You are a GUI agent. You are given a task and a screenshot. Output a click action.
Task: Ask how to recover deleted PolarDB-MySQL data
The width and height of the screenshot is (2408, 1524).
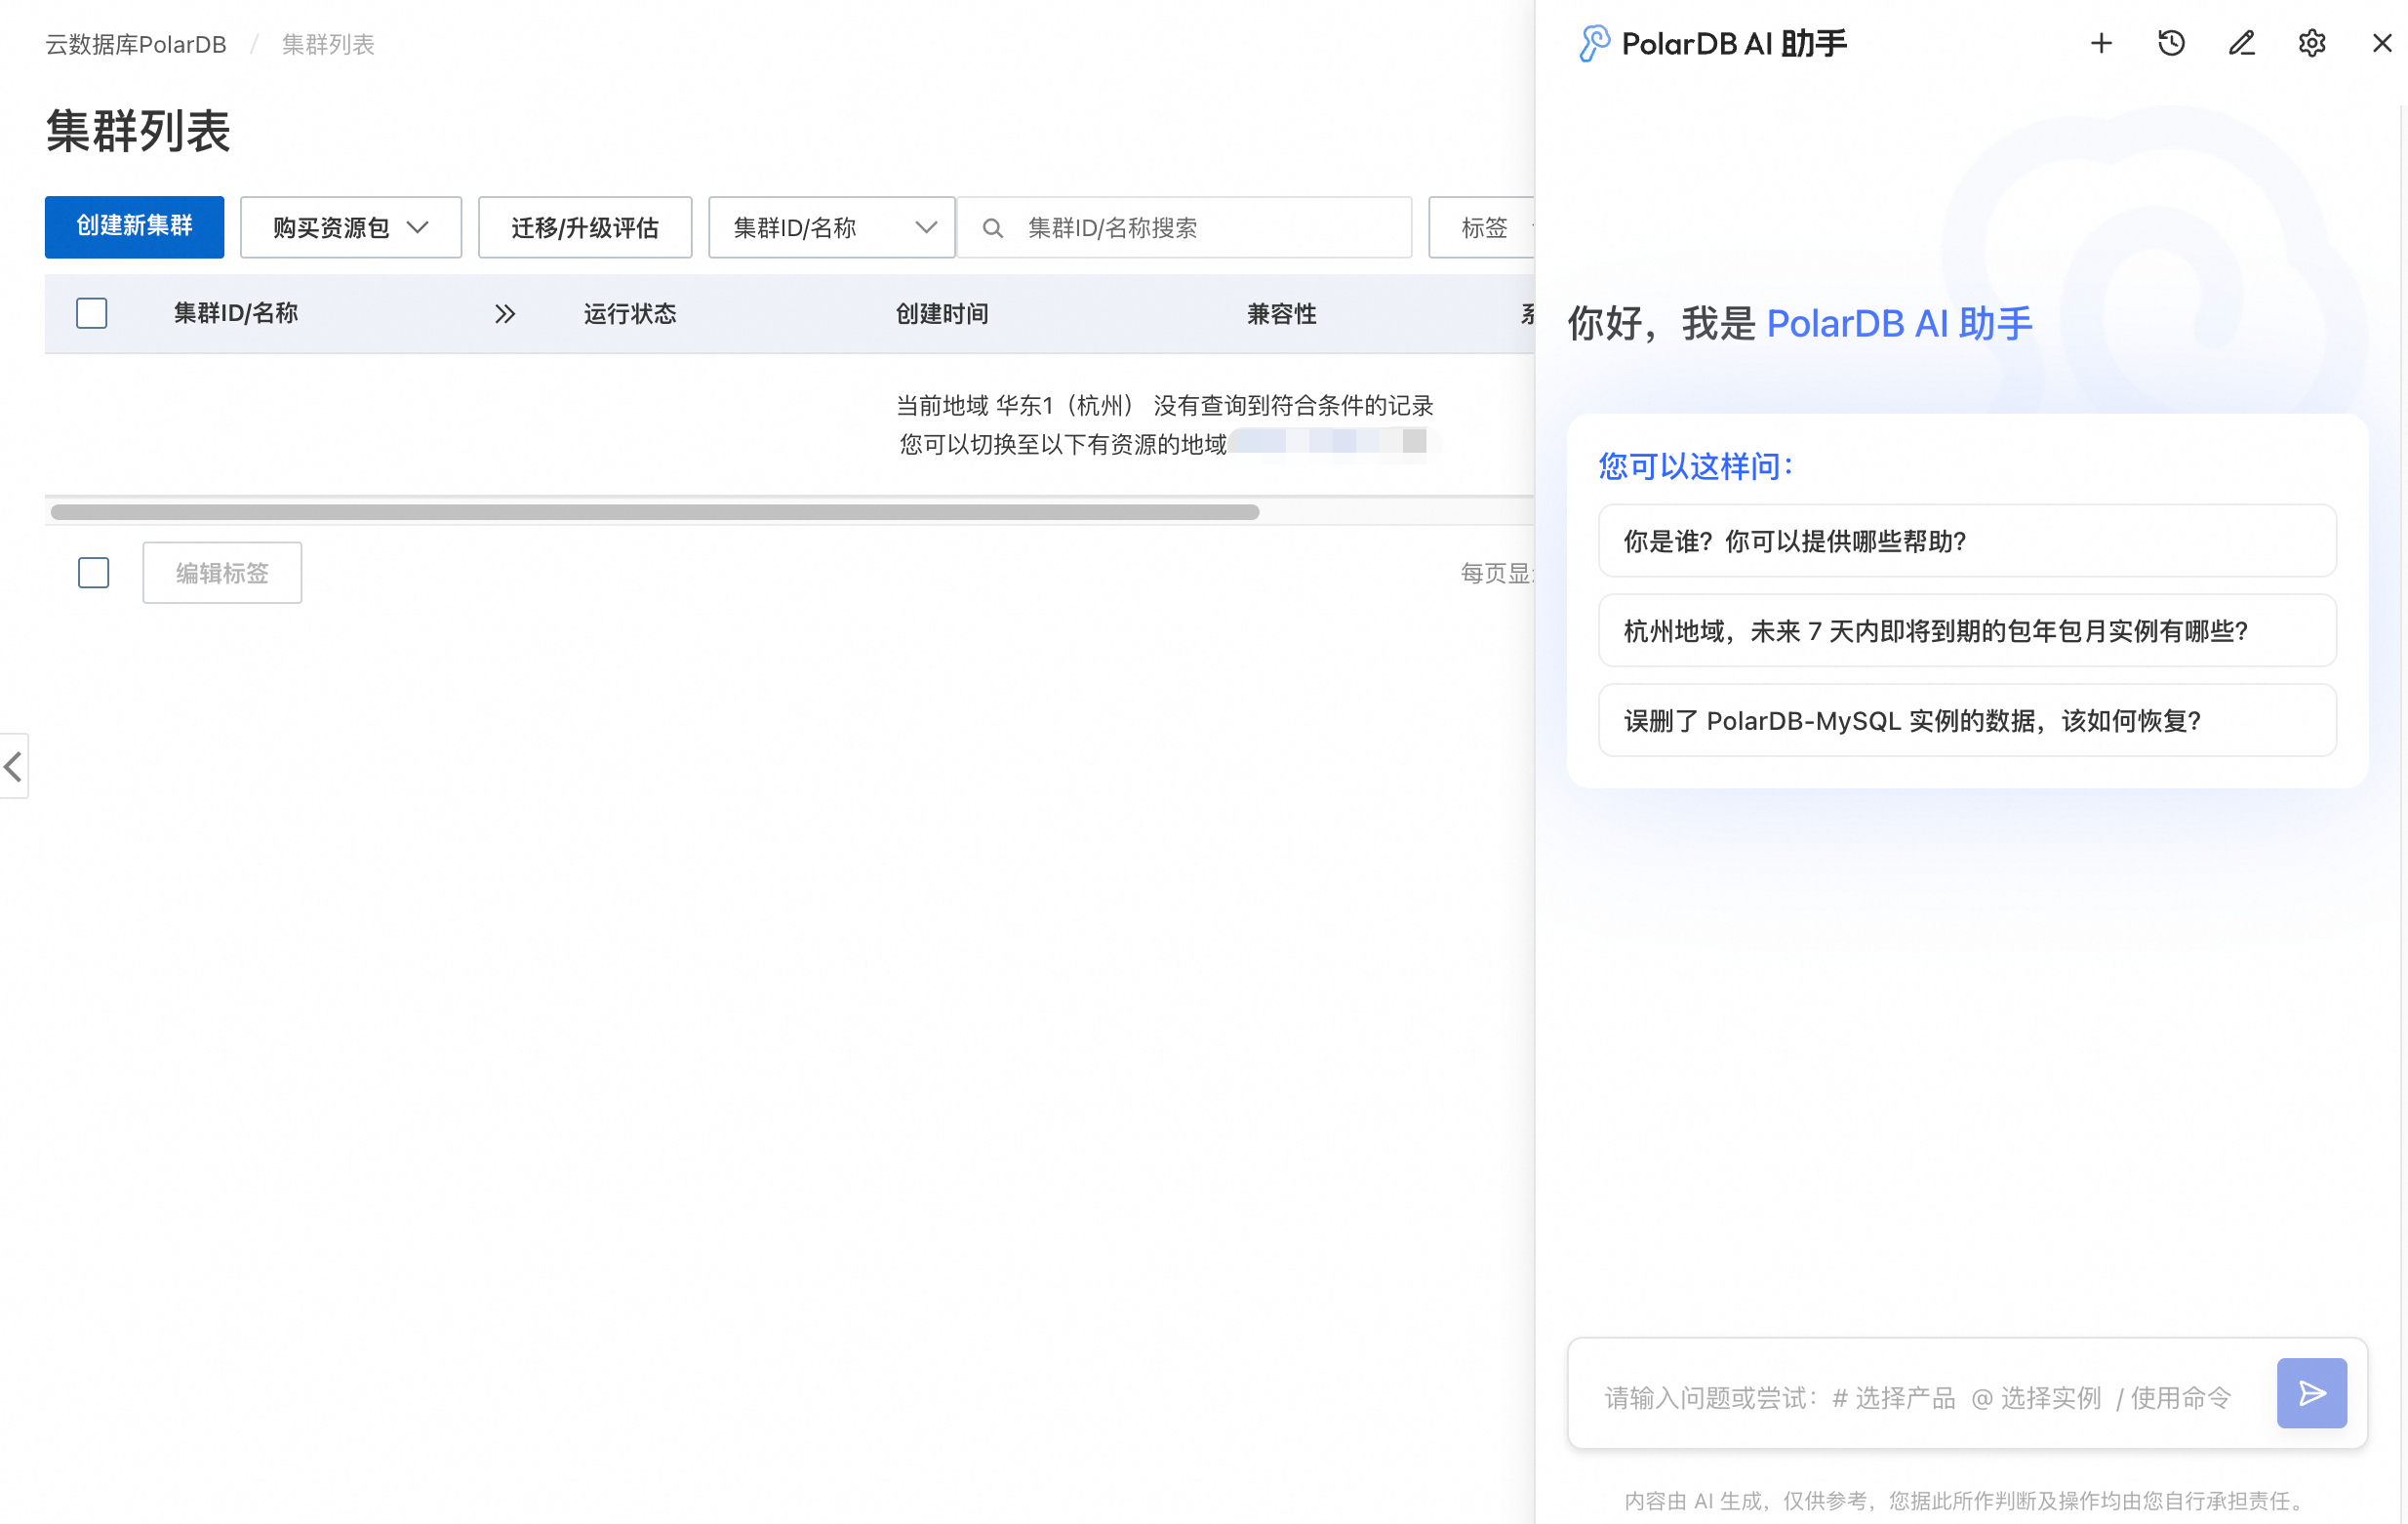pos(1967,720)
